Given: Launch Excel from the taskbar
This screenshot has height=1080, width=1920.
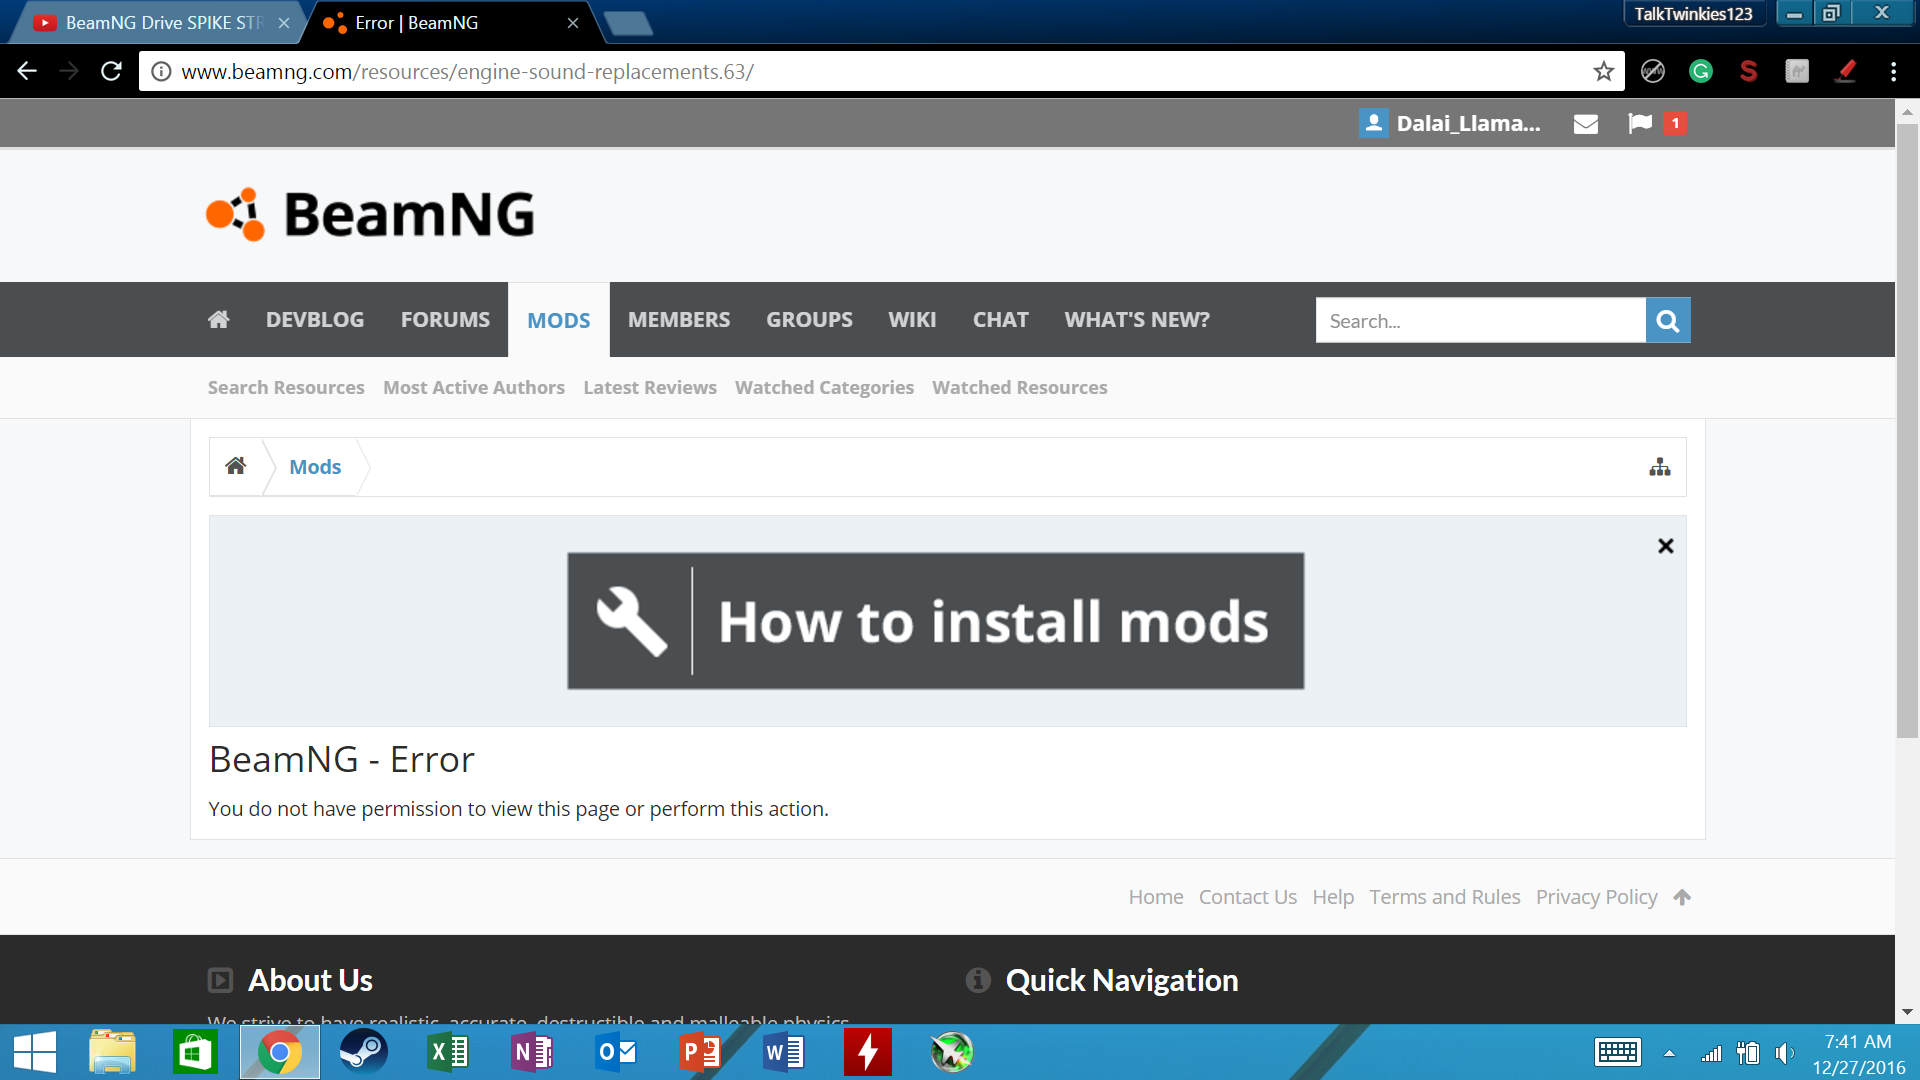Looking at the screenshot, I should [x=447, y=1052].
